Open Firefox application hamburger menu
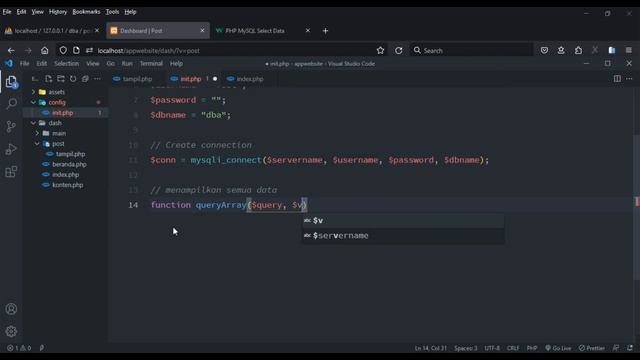640x360 pixels. click(629, 51)
